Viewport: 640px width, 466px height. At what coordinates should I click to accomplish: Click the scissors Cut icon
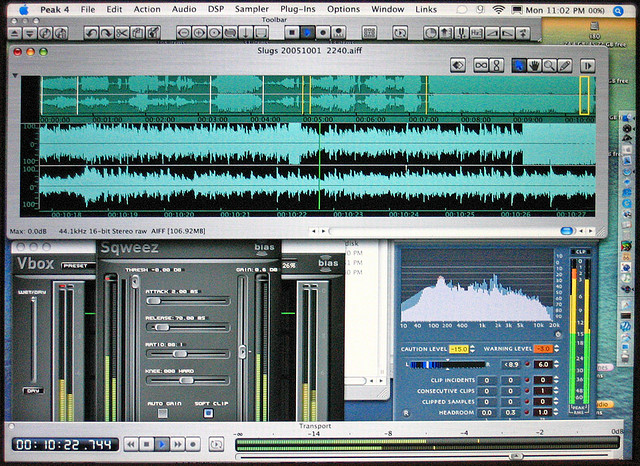click(122, 33)
